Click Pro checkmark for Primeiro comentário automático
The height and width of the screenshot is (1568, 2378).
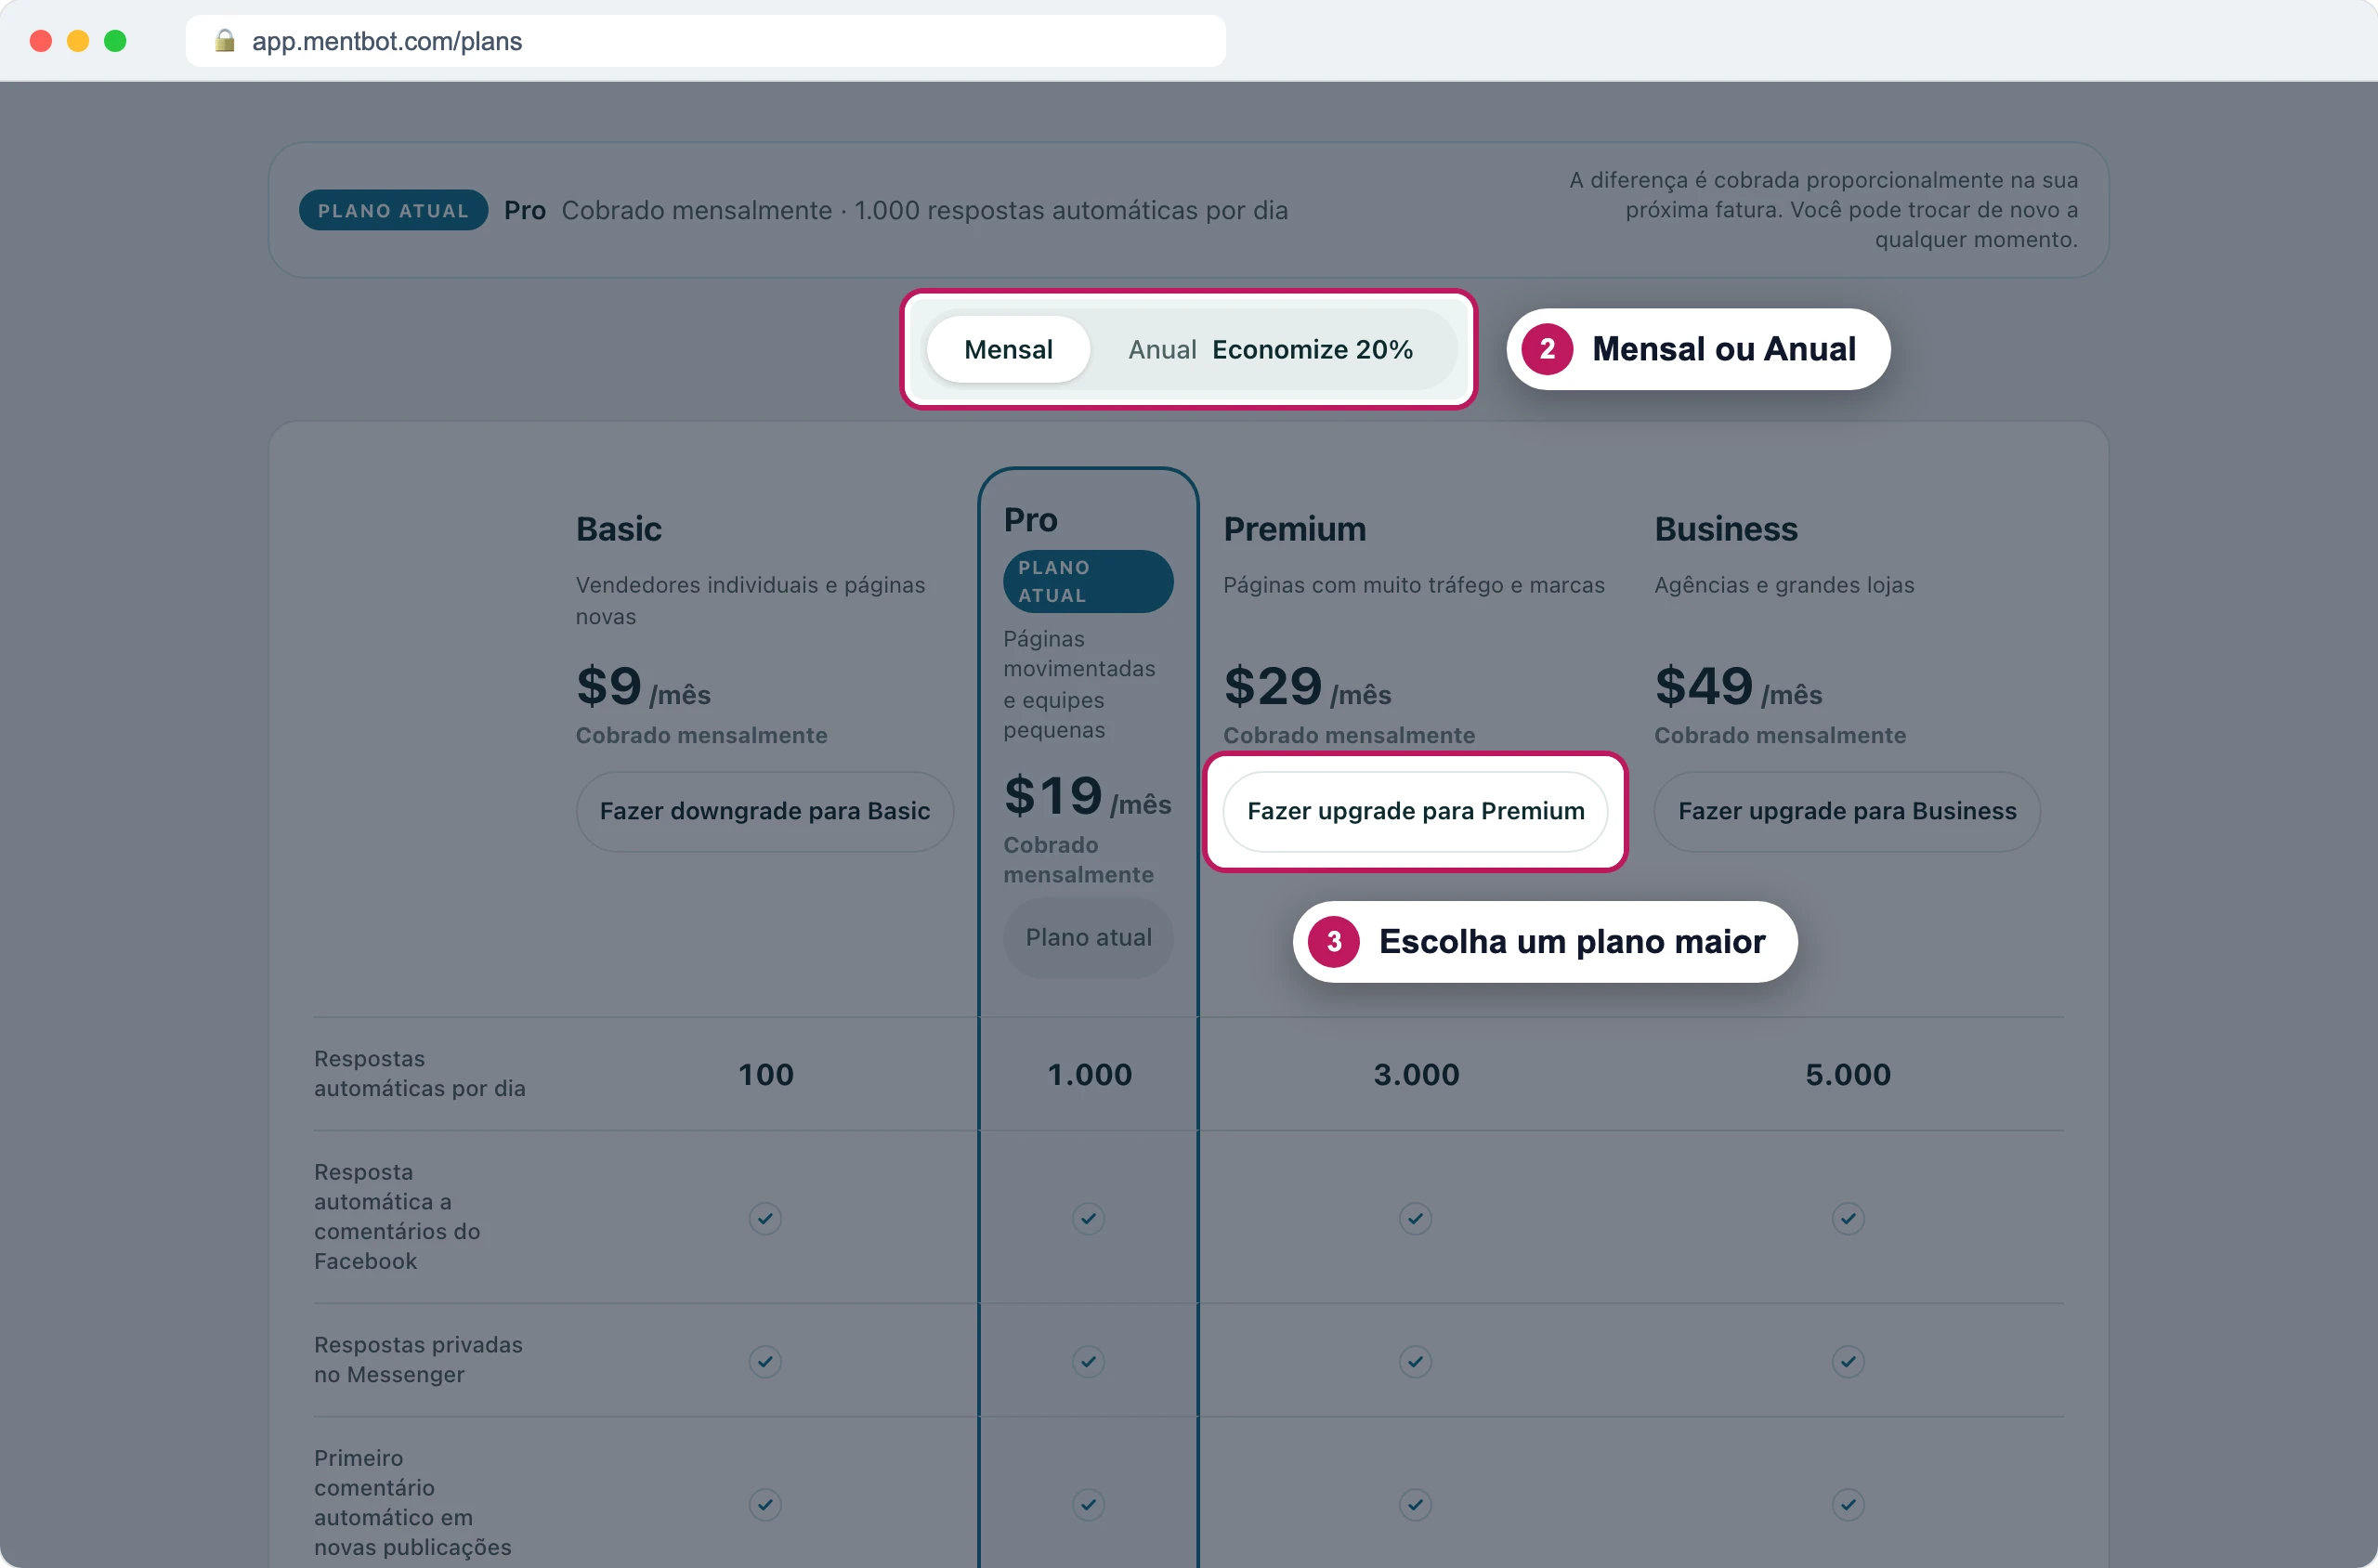(x=1088, y=1504)
